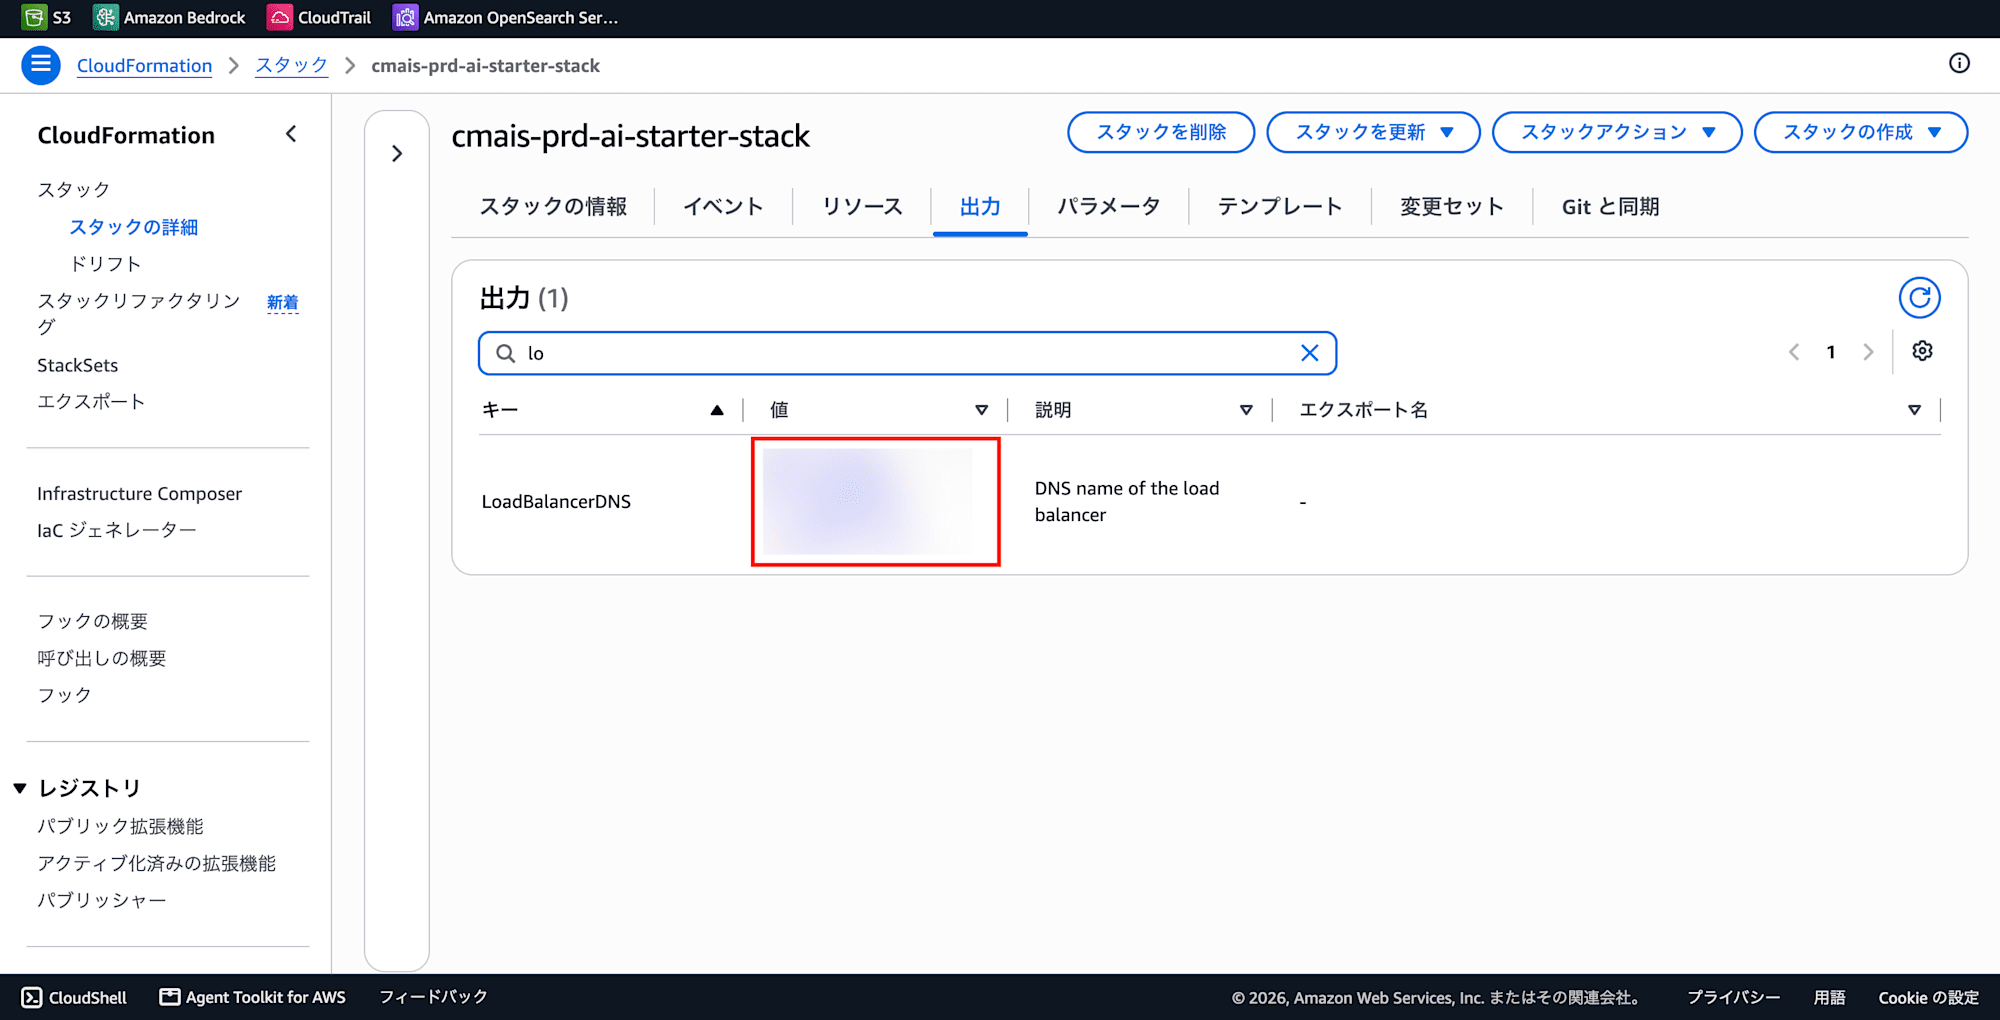Viewport: 2000px width, 1020px height.
Task: Open Agent Toolkit for AWS
Action: 253,997
